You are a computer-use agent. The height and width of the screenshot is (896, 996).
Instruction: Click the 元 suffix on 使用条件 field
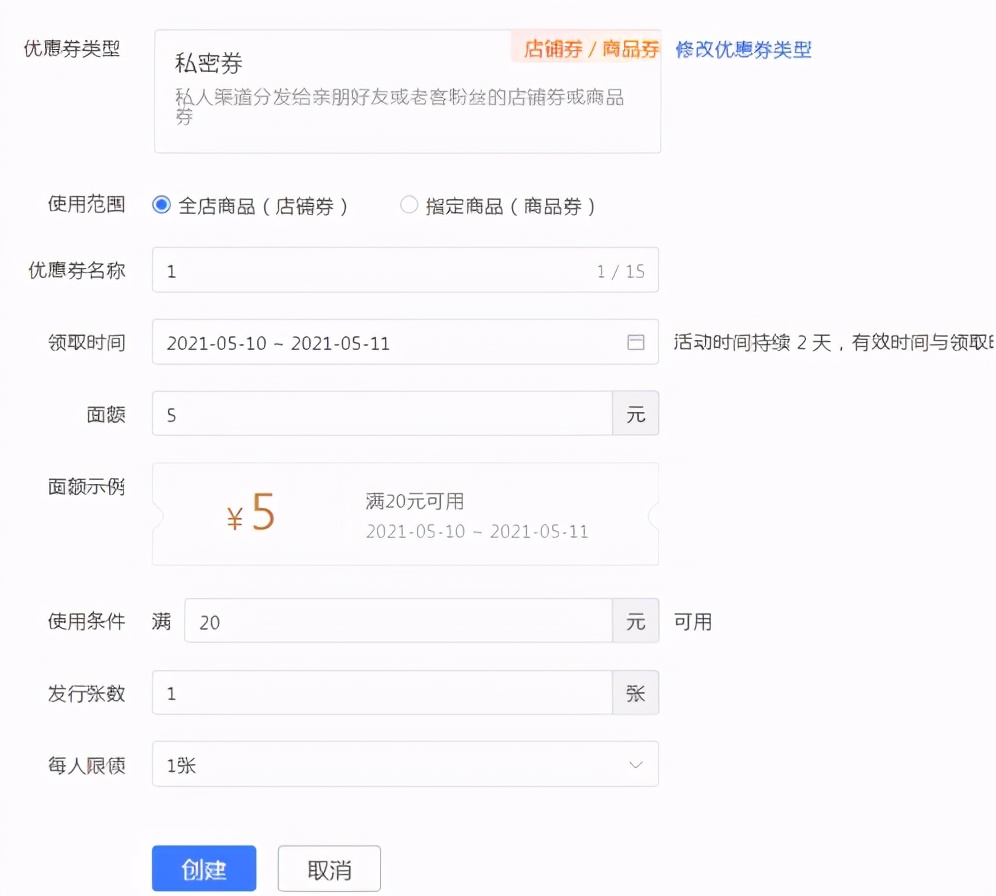[x=637, y=621]
